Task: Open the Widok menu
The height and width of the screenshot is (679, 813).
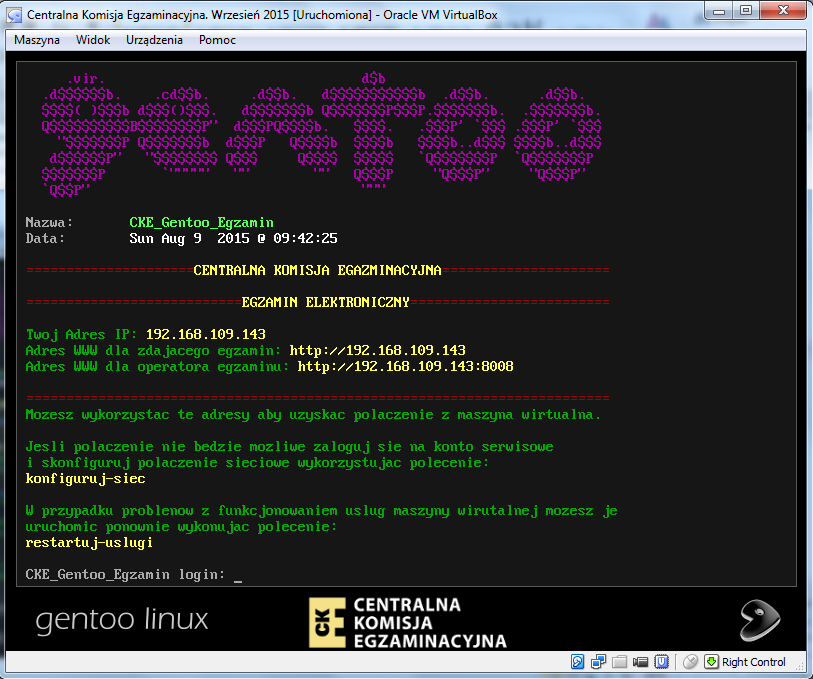Action: tap(93, 40)
